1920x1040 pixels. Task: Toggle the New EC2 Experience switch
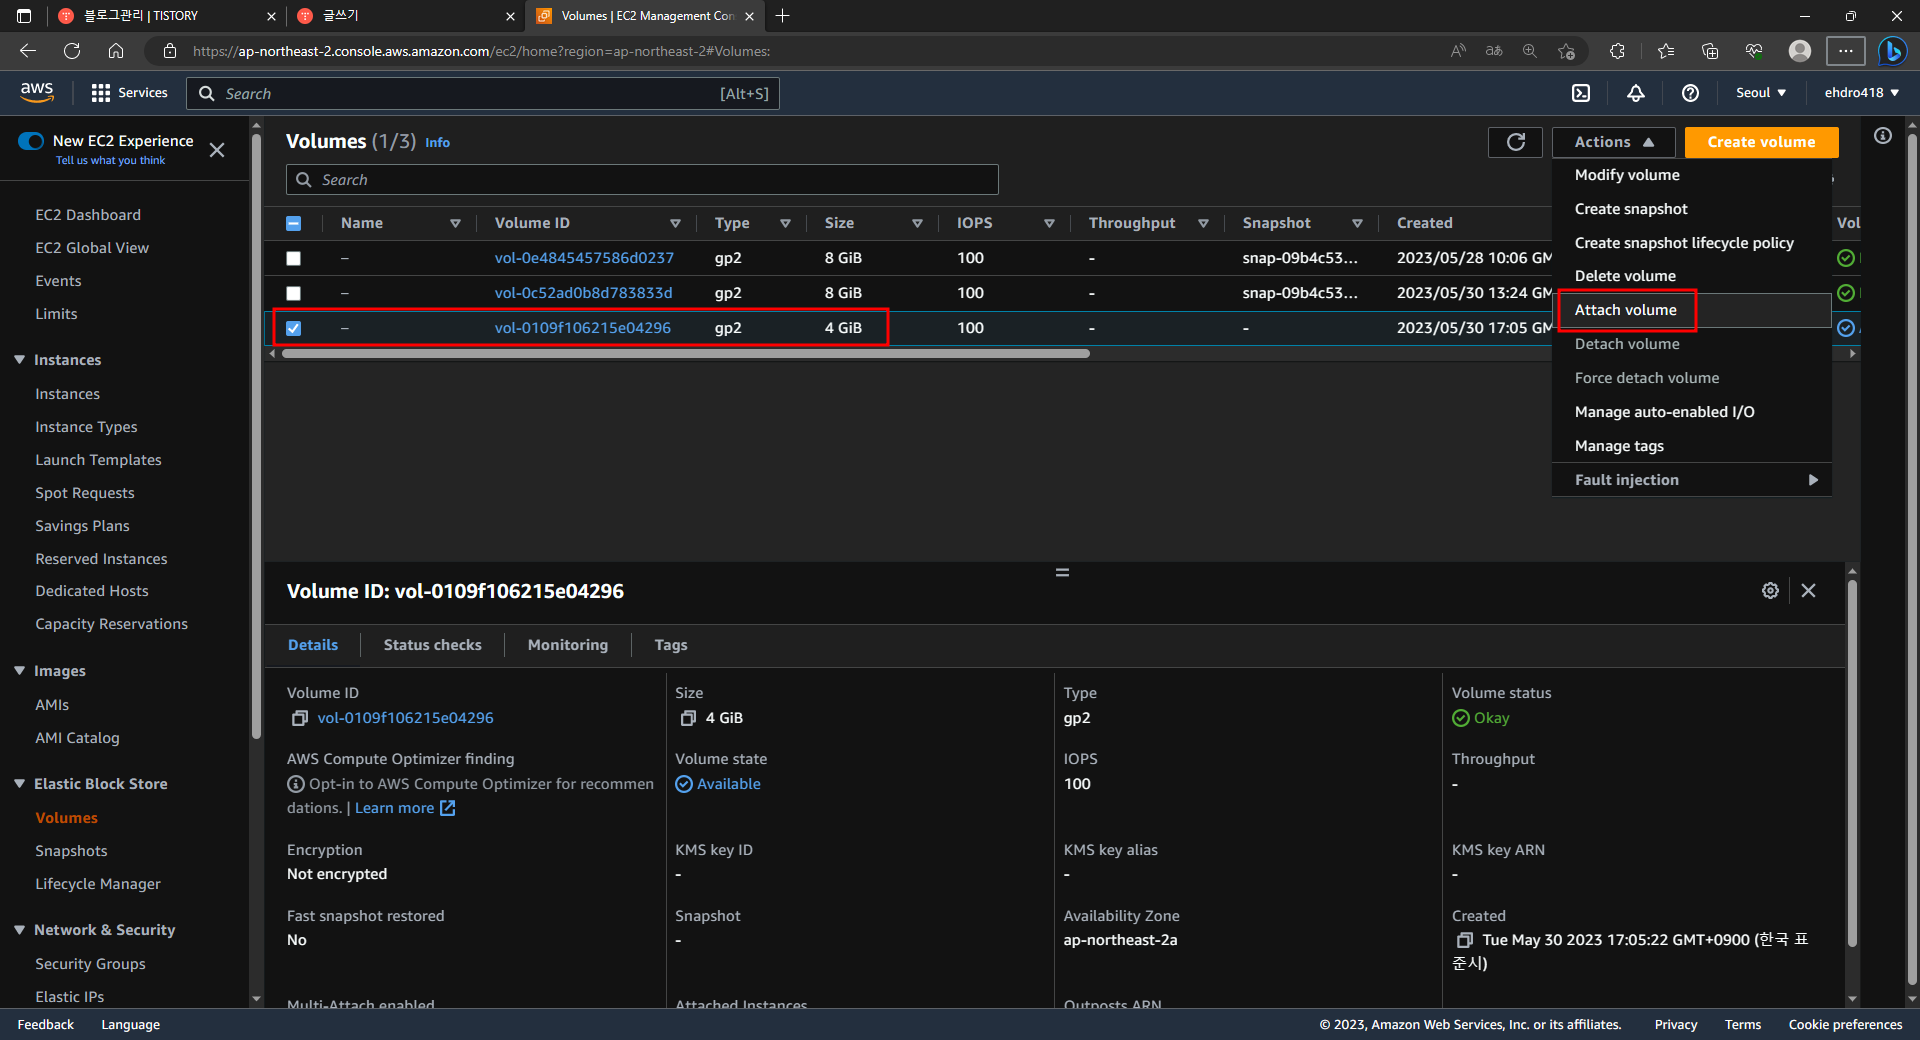(31, 141)
